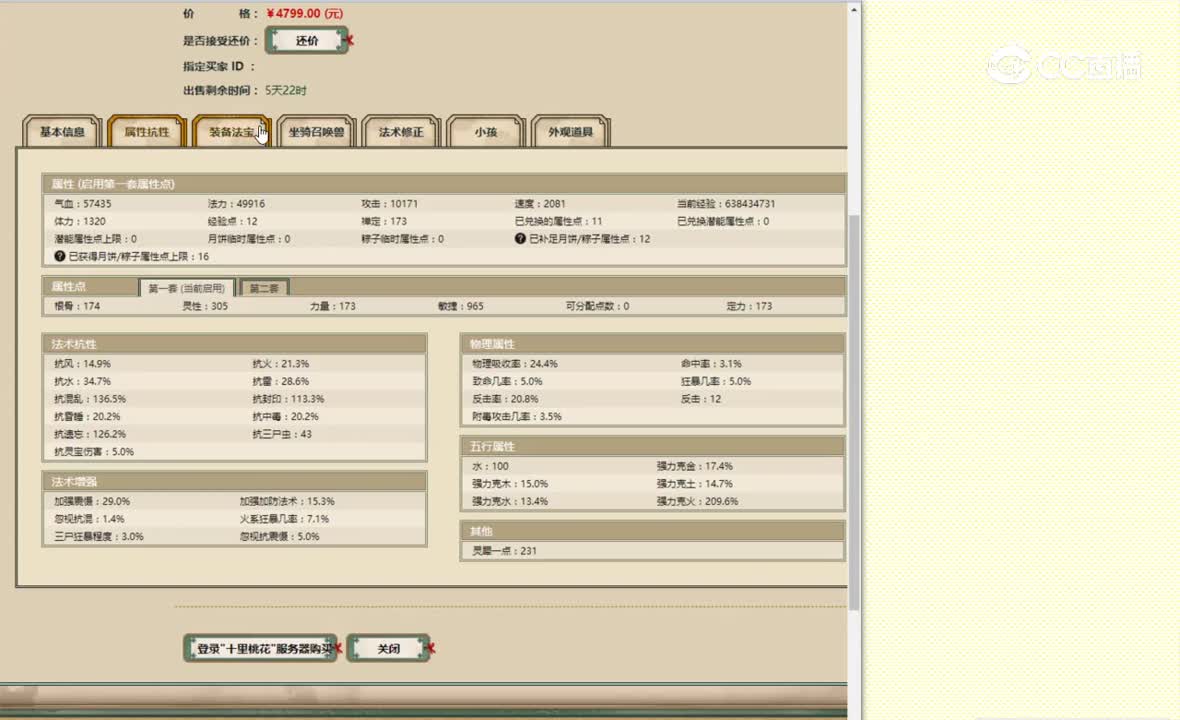Switch to the 第二套 attribute set tab
The width and height of the screenshot is (1180, 720).
[x=264, y=288]
